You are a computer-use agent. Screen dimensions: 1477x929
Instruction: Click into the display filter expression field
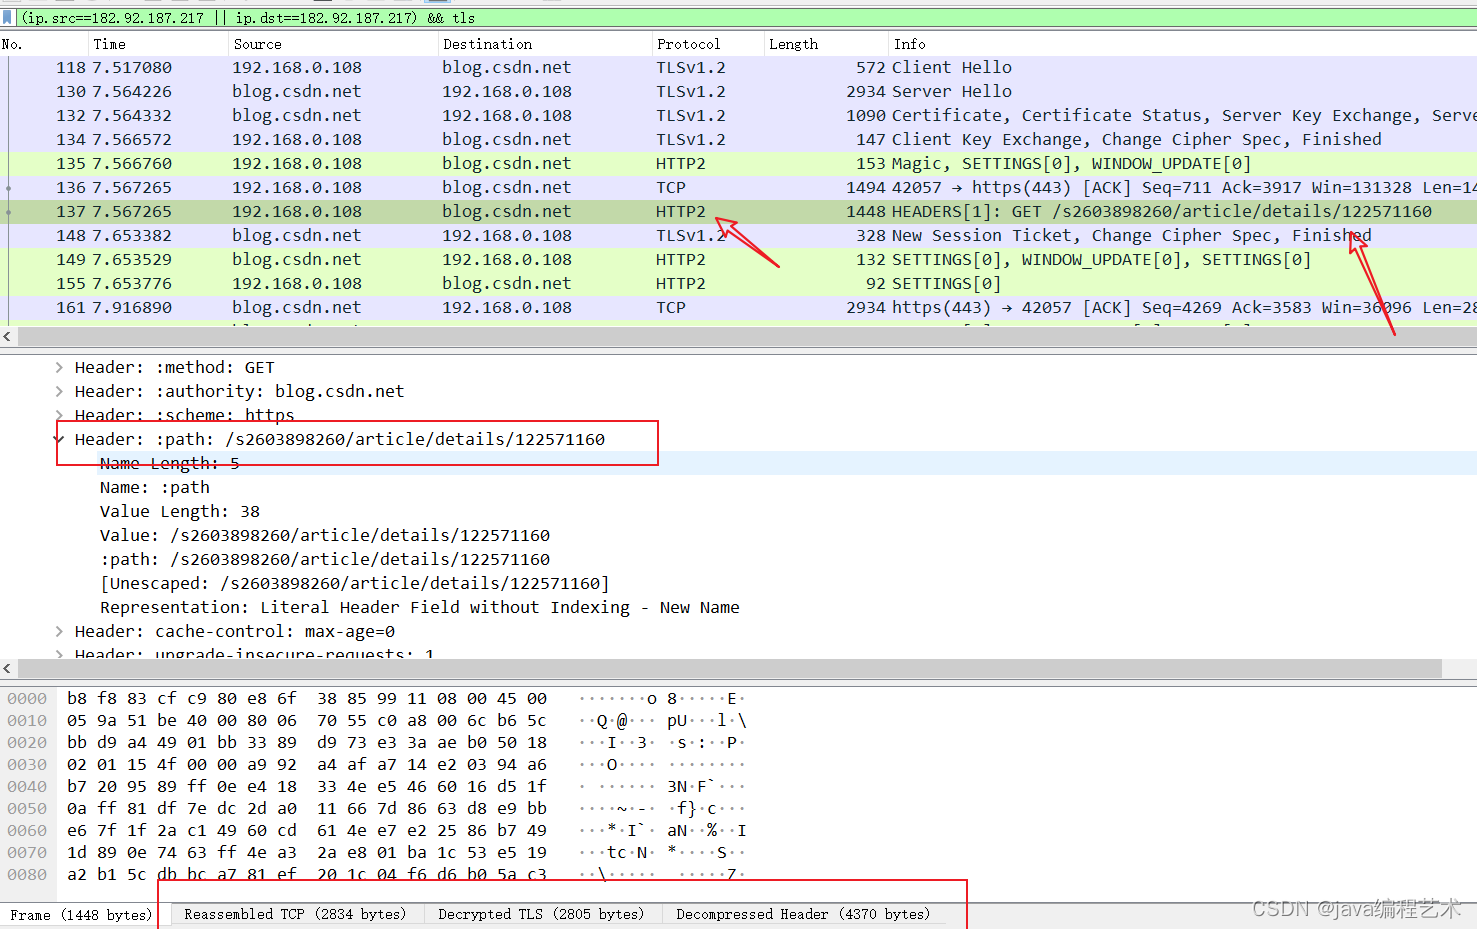click(x=700, y=18)
